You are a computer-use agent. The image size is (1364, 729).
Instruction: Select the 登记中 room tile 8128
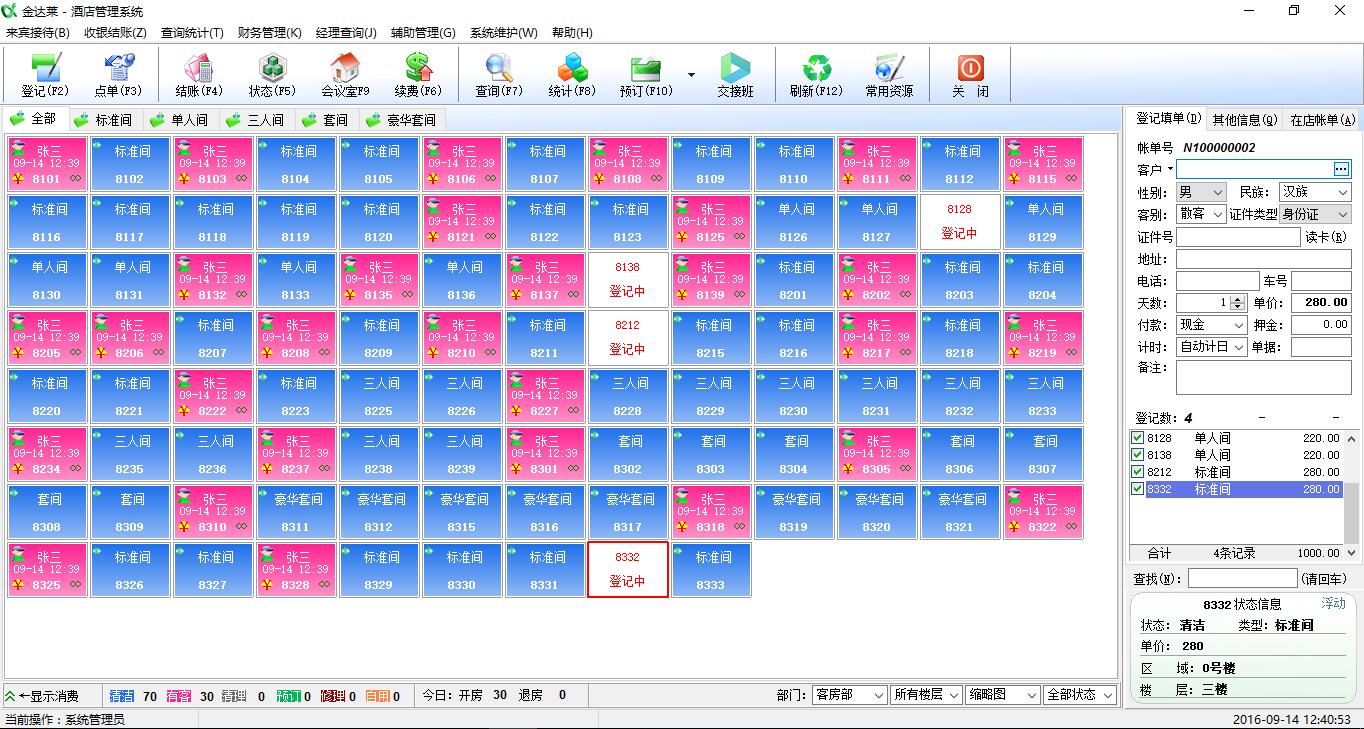click(959, 222)
